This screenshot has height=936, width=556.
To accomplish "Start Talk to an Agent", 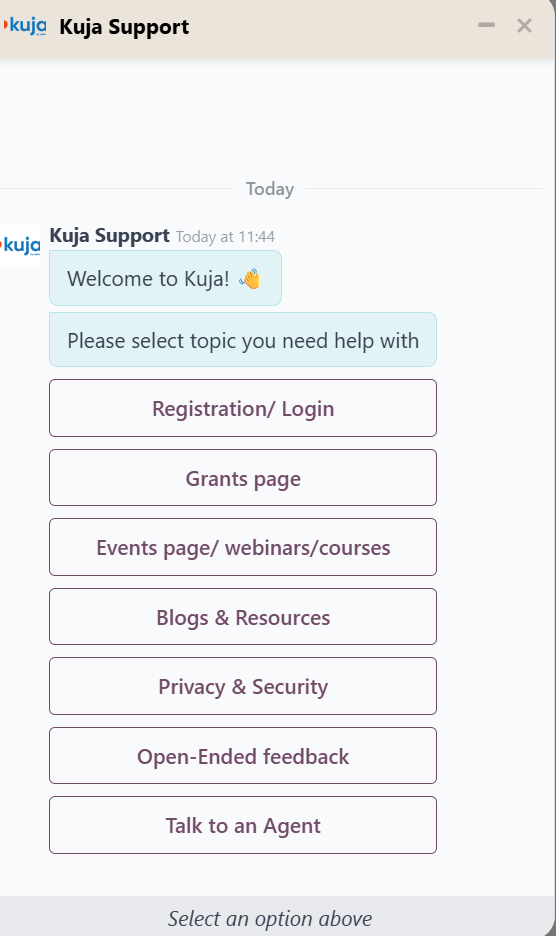I will pos(243,826).
